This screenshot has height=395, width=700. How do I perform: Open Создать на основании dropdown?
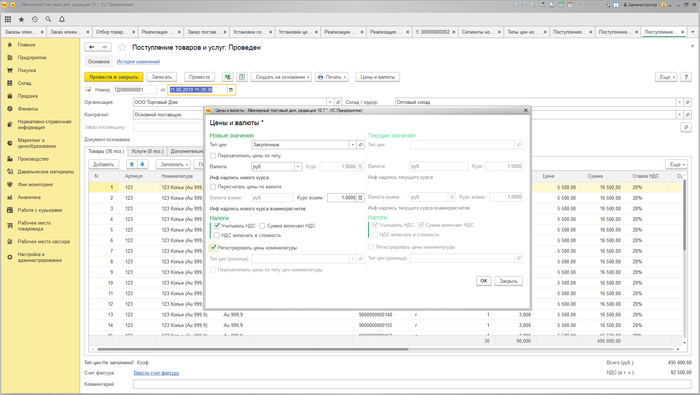281,77
